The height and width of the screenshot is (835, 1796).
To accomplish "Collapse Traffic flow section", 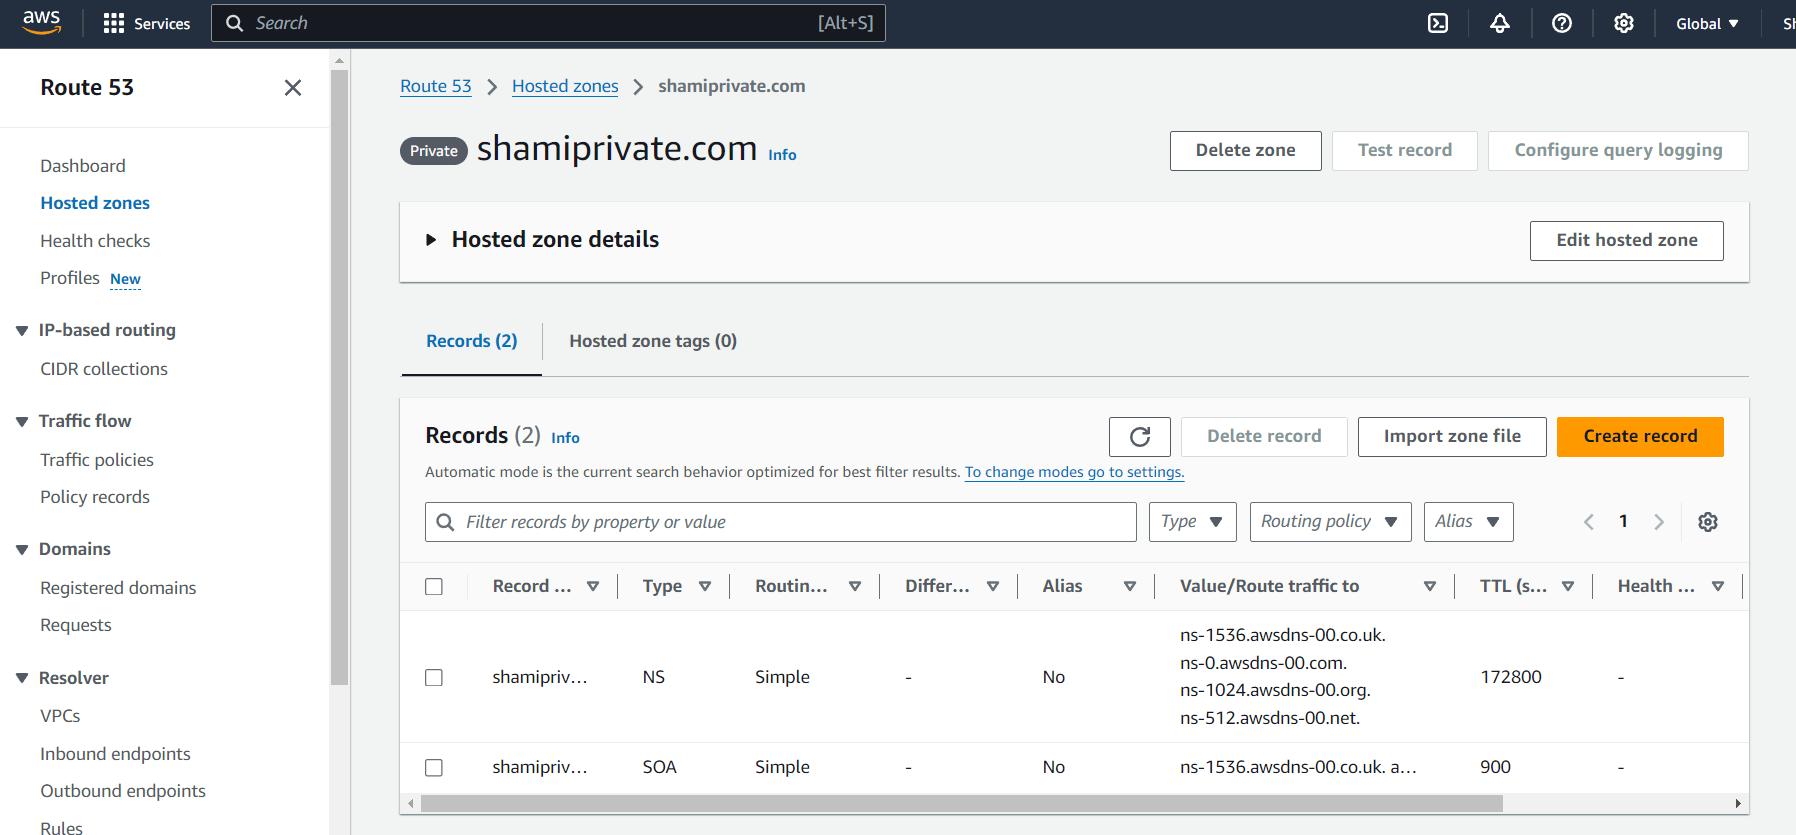I will (22, 422).
